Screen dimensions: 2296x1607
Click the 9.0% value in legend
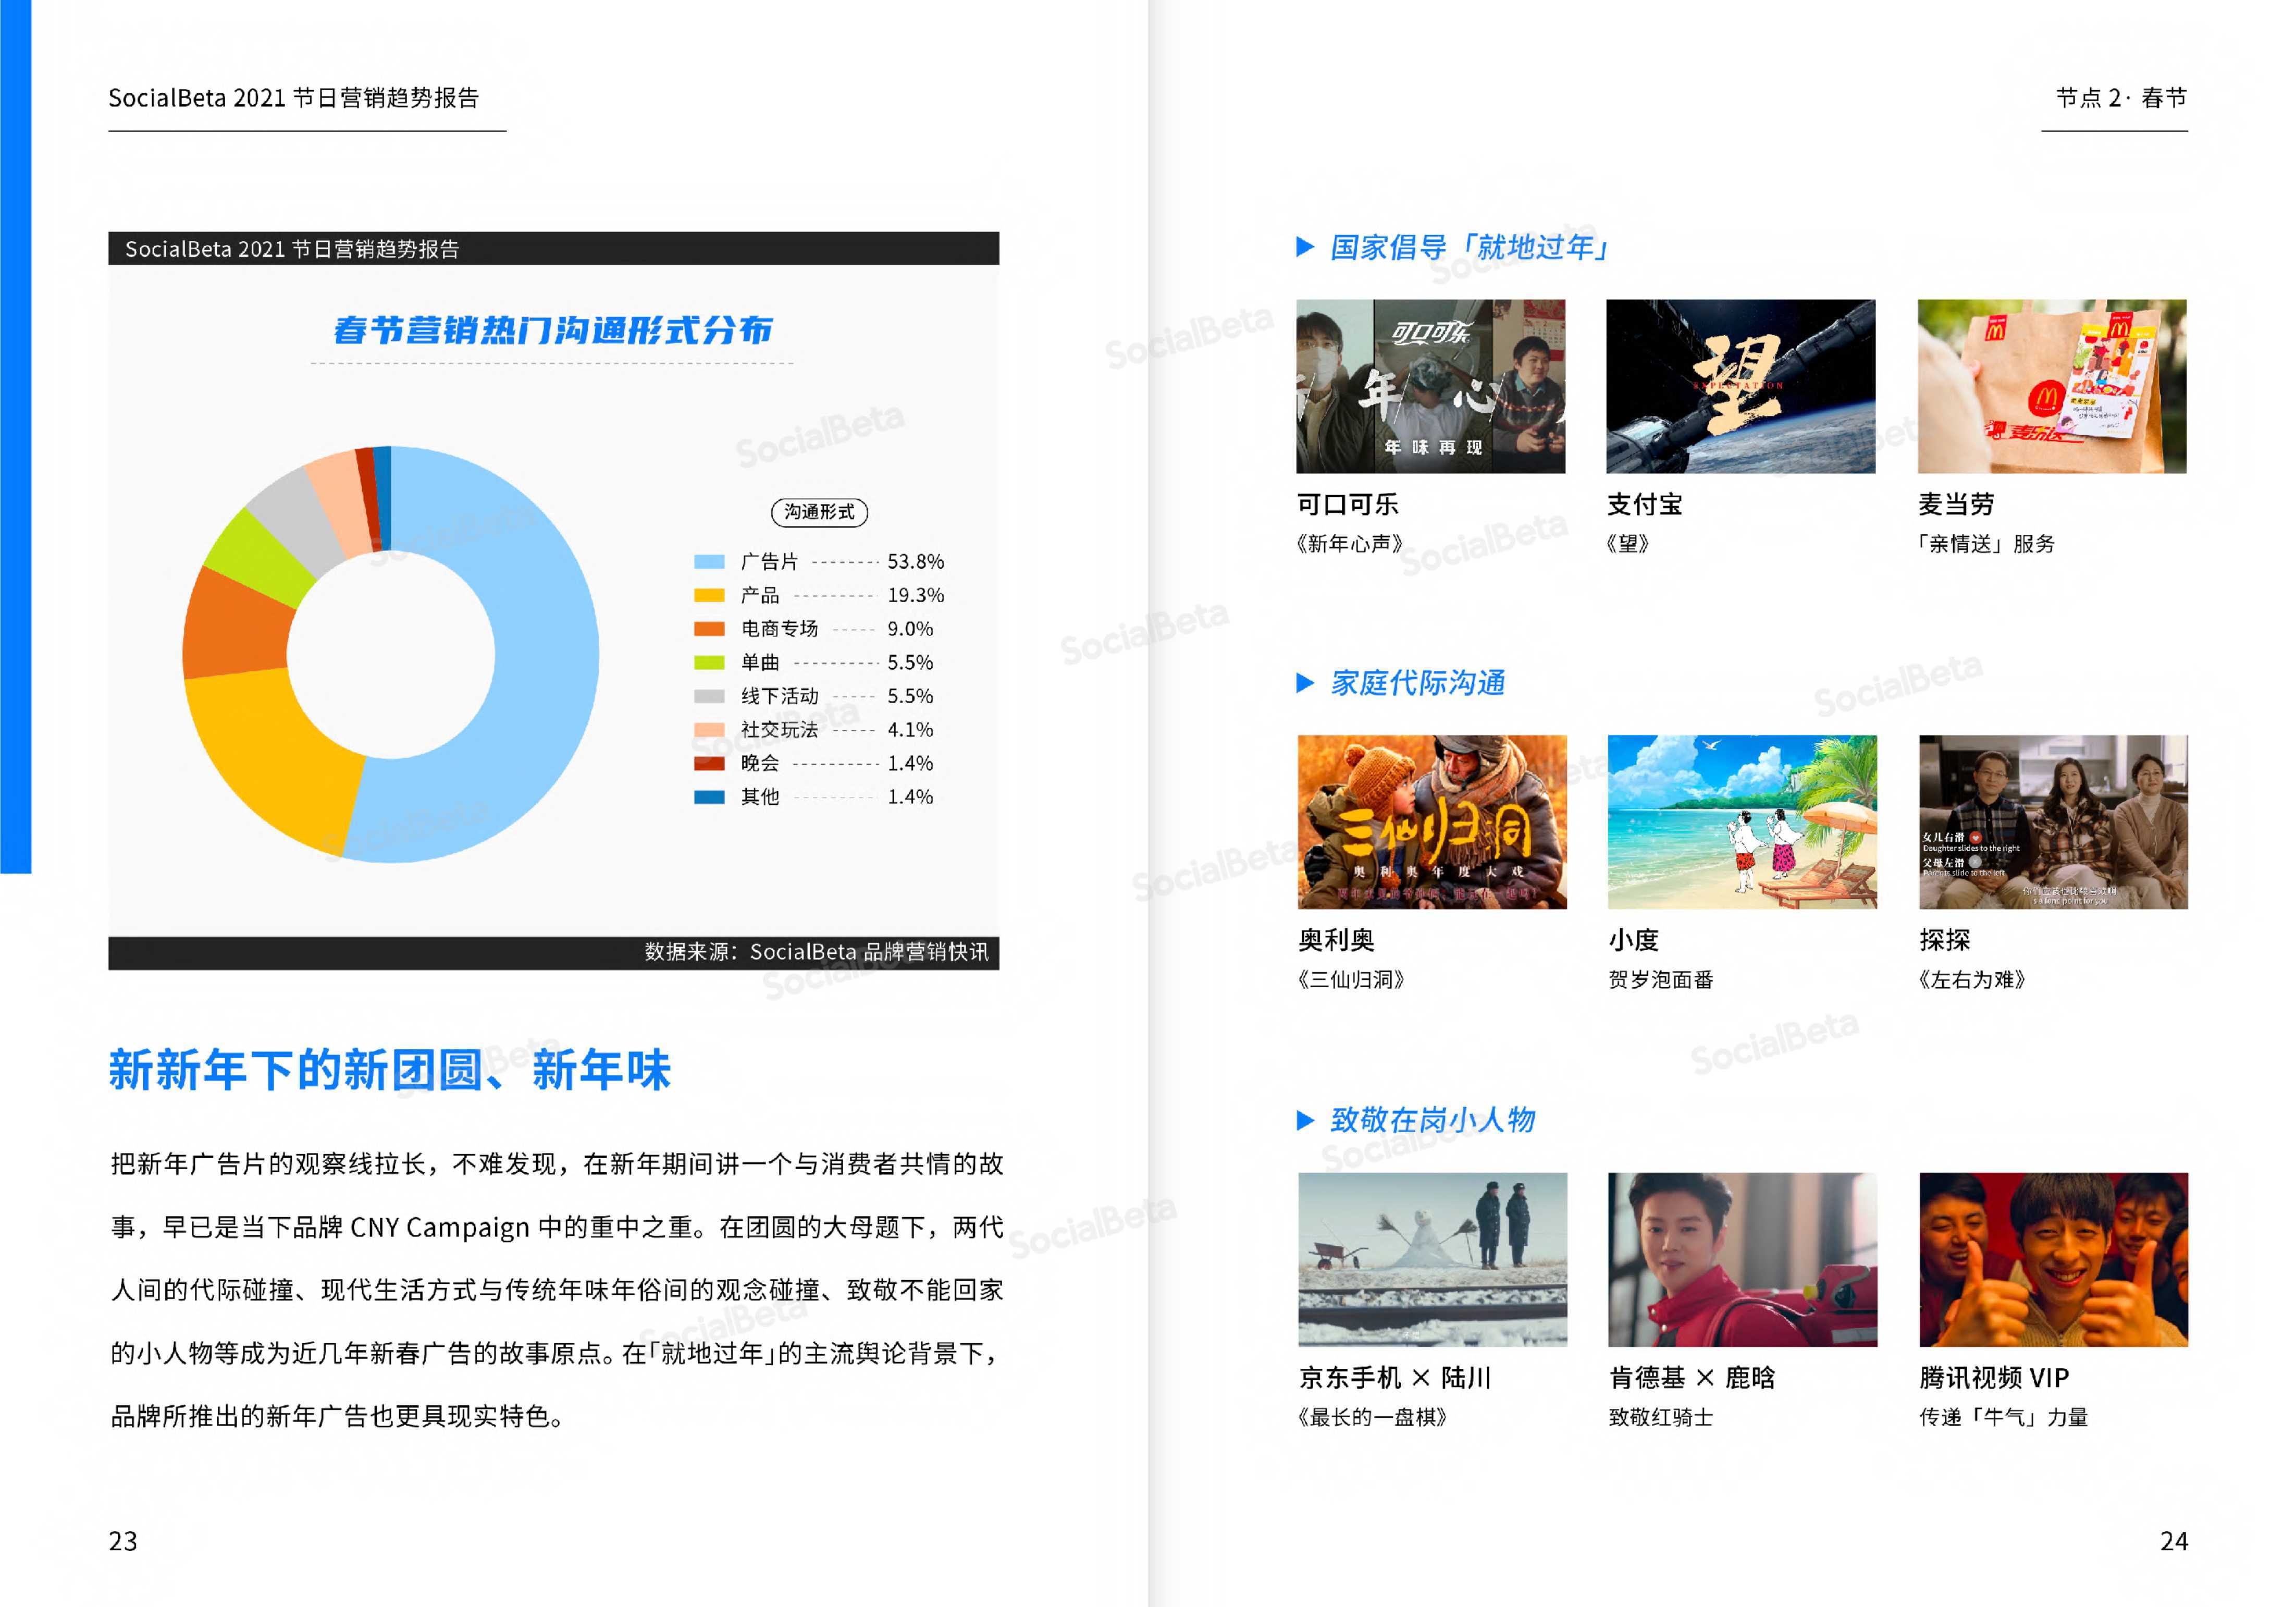click(x=910, y=629)
